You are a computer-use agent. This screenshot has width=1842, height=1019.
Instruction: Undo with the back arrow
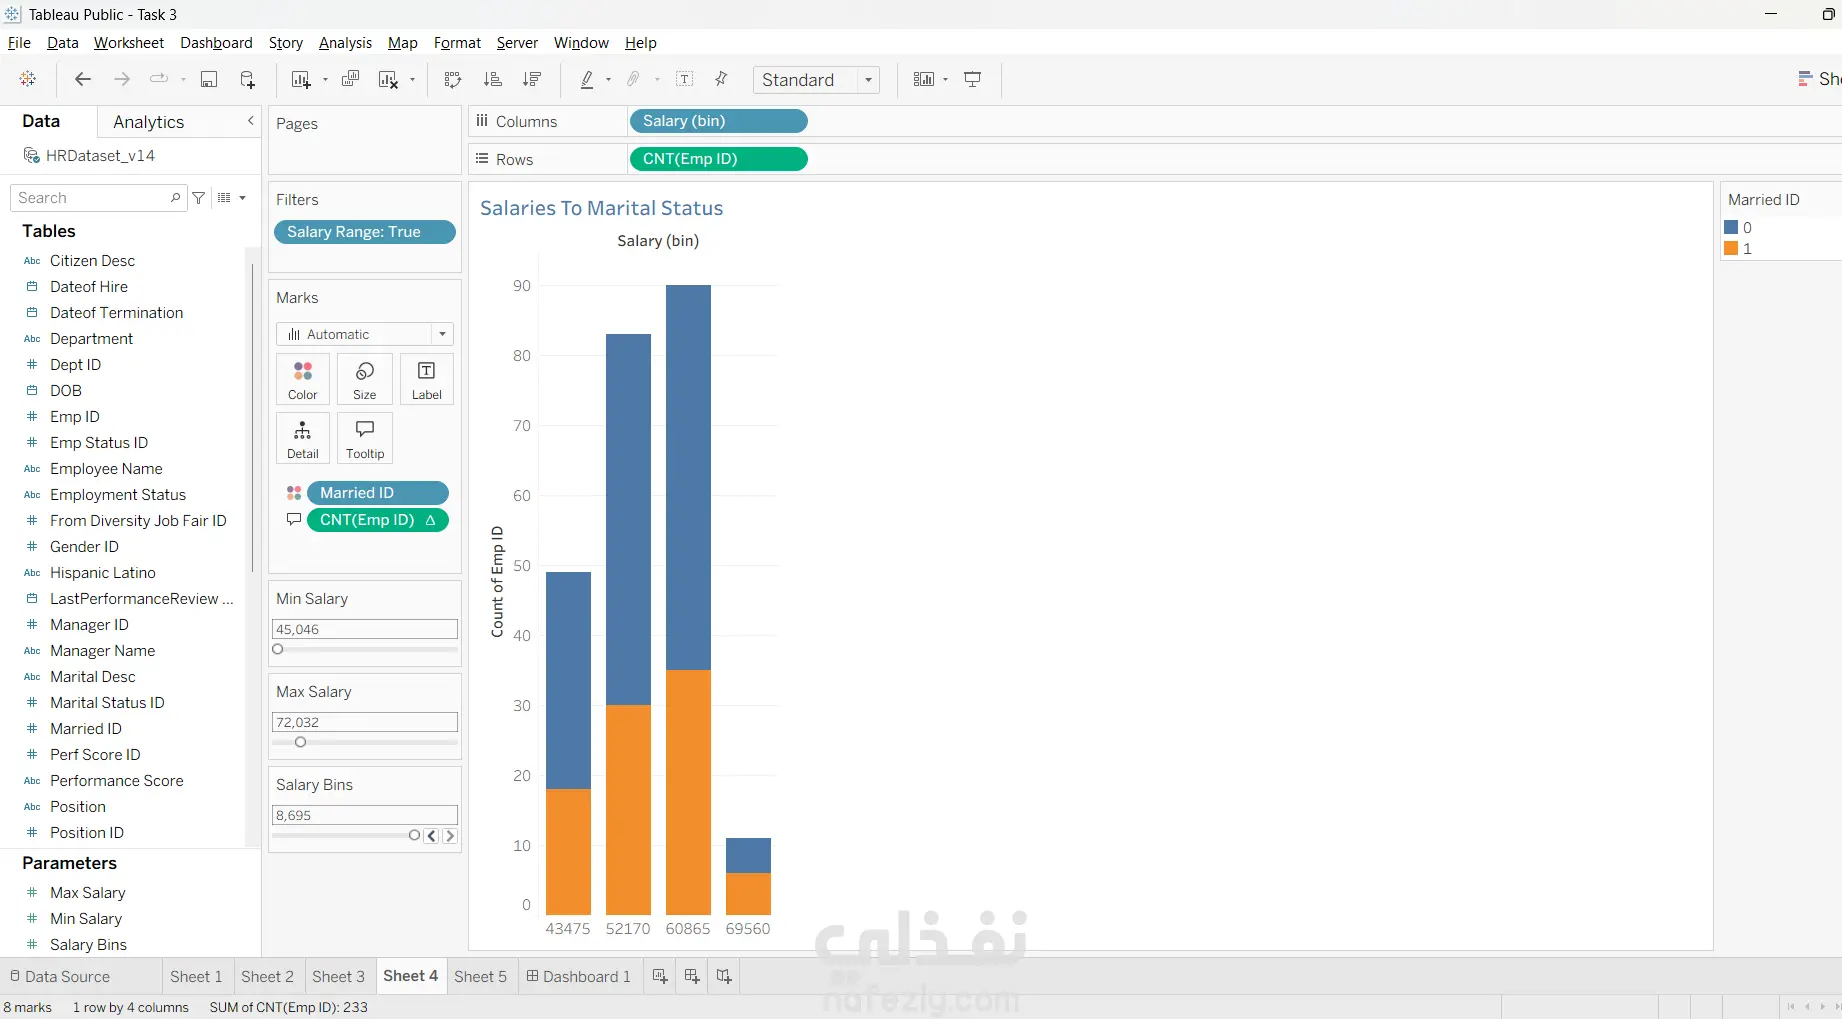pyautogui.click(x=83, y=79)
